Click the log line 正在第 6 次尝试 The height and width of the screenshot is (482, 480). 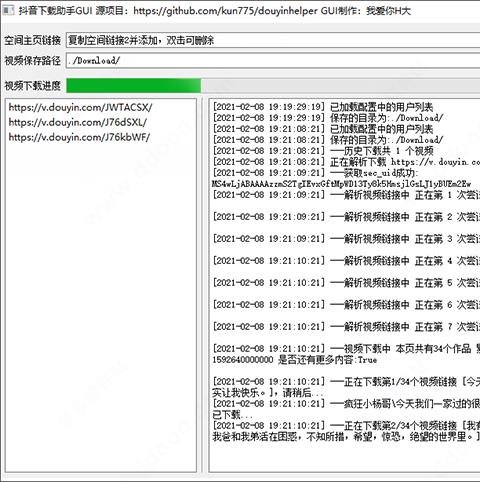pos(346,305)
